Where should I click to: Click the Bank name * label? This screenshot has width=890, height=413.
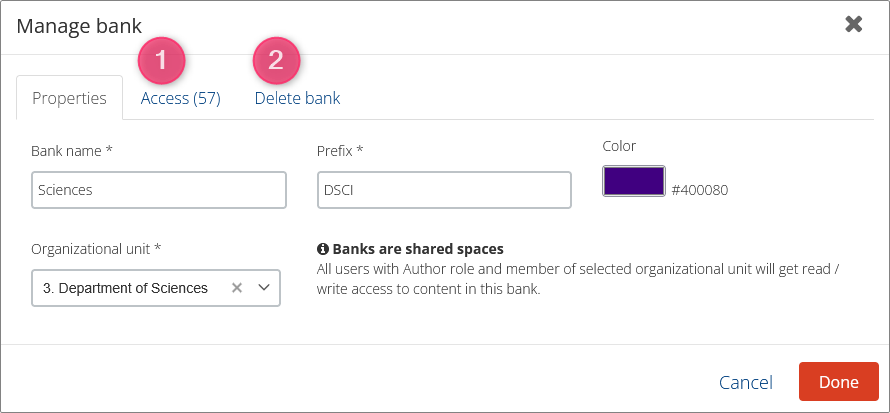[72, 151]
